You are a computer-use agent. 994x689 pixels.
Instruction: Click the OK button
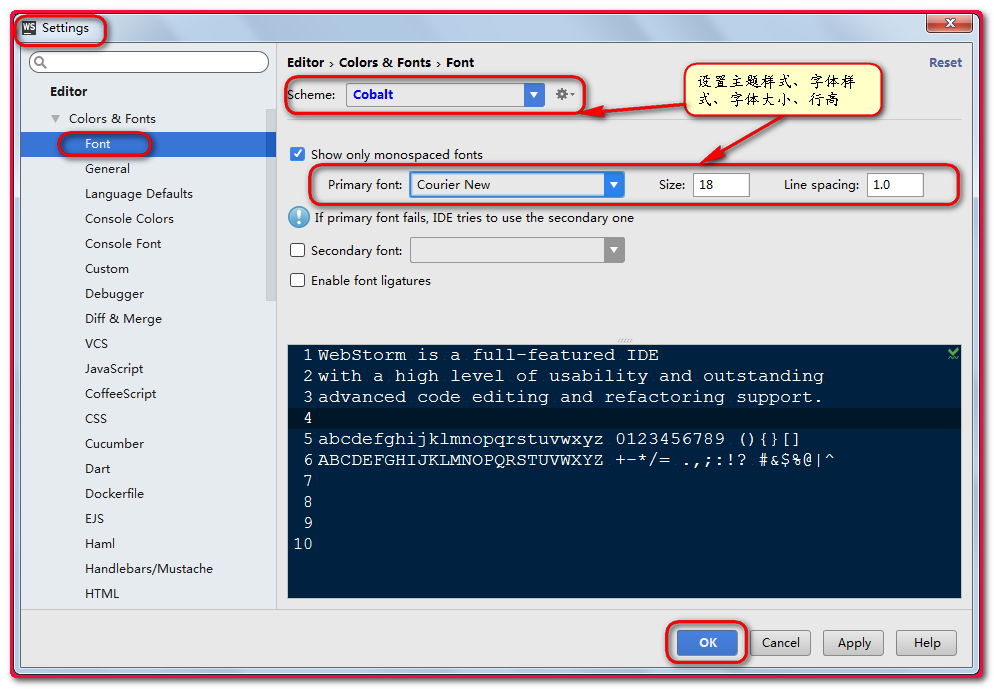click(707, 643)
